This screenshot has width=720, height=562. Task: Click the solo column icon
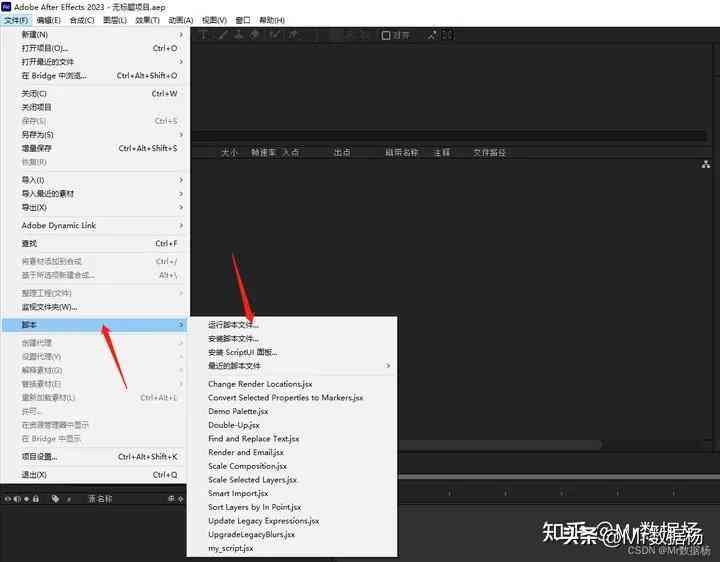[x=27, y=499]
